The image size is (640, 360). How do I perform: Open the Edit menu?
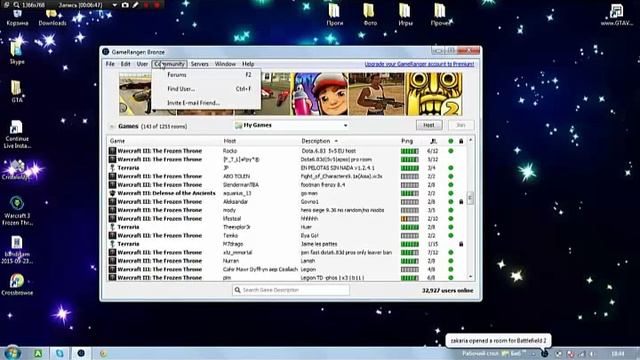point(125,64)
